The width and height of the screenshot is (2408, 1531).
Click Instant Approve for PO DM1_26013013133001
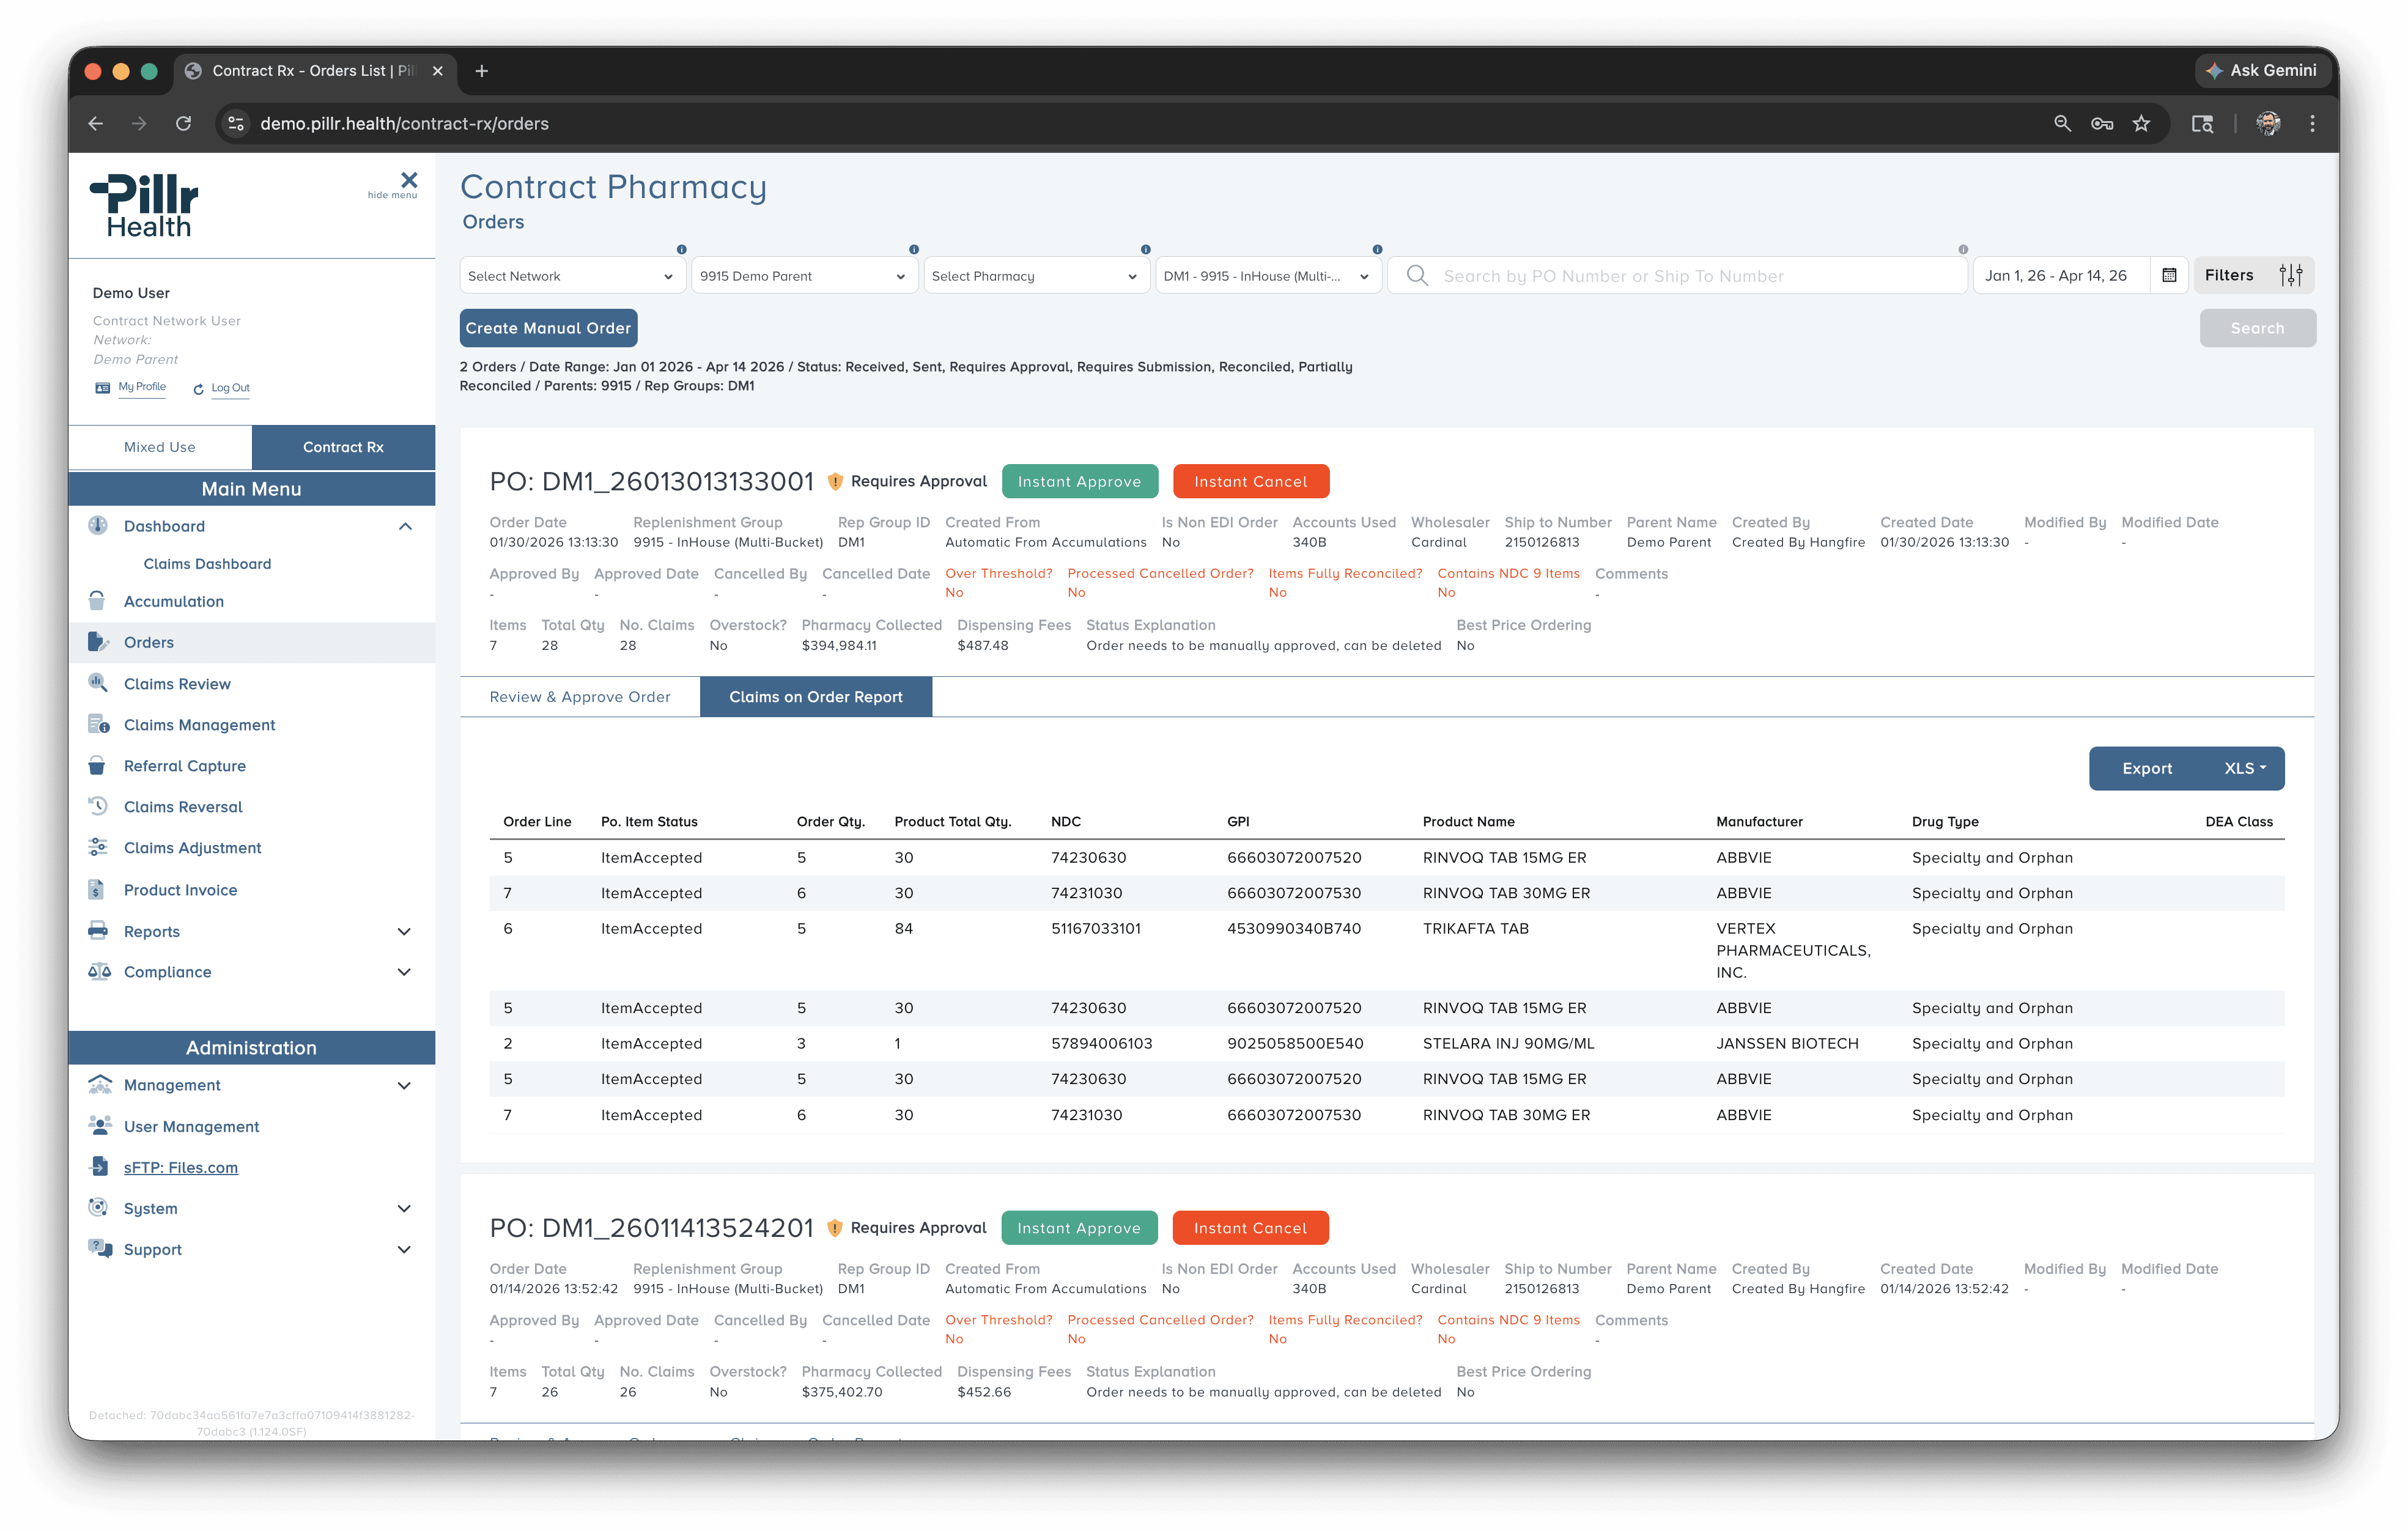[x=1079, y=481]
